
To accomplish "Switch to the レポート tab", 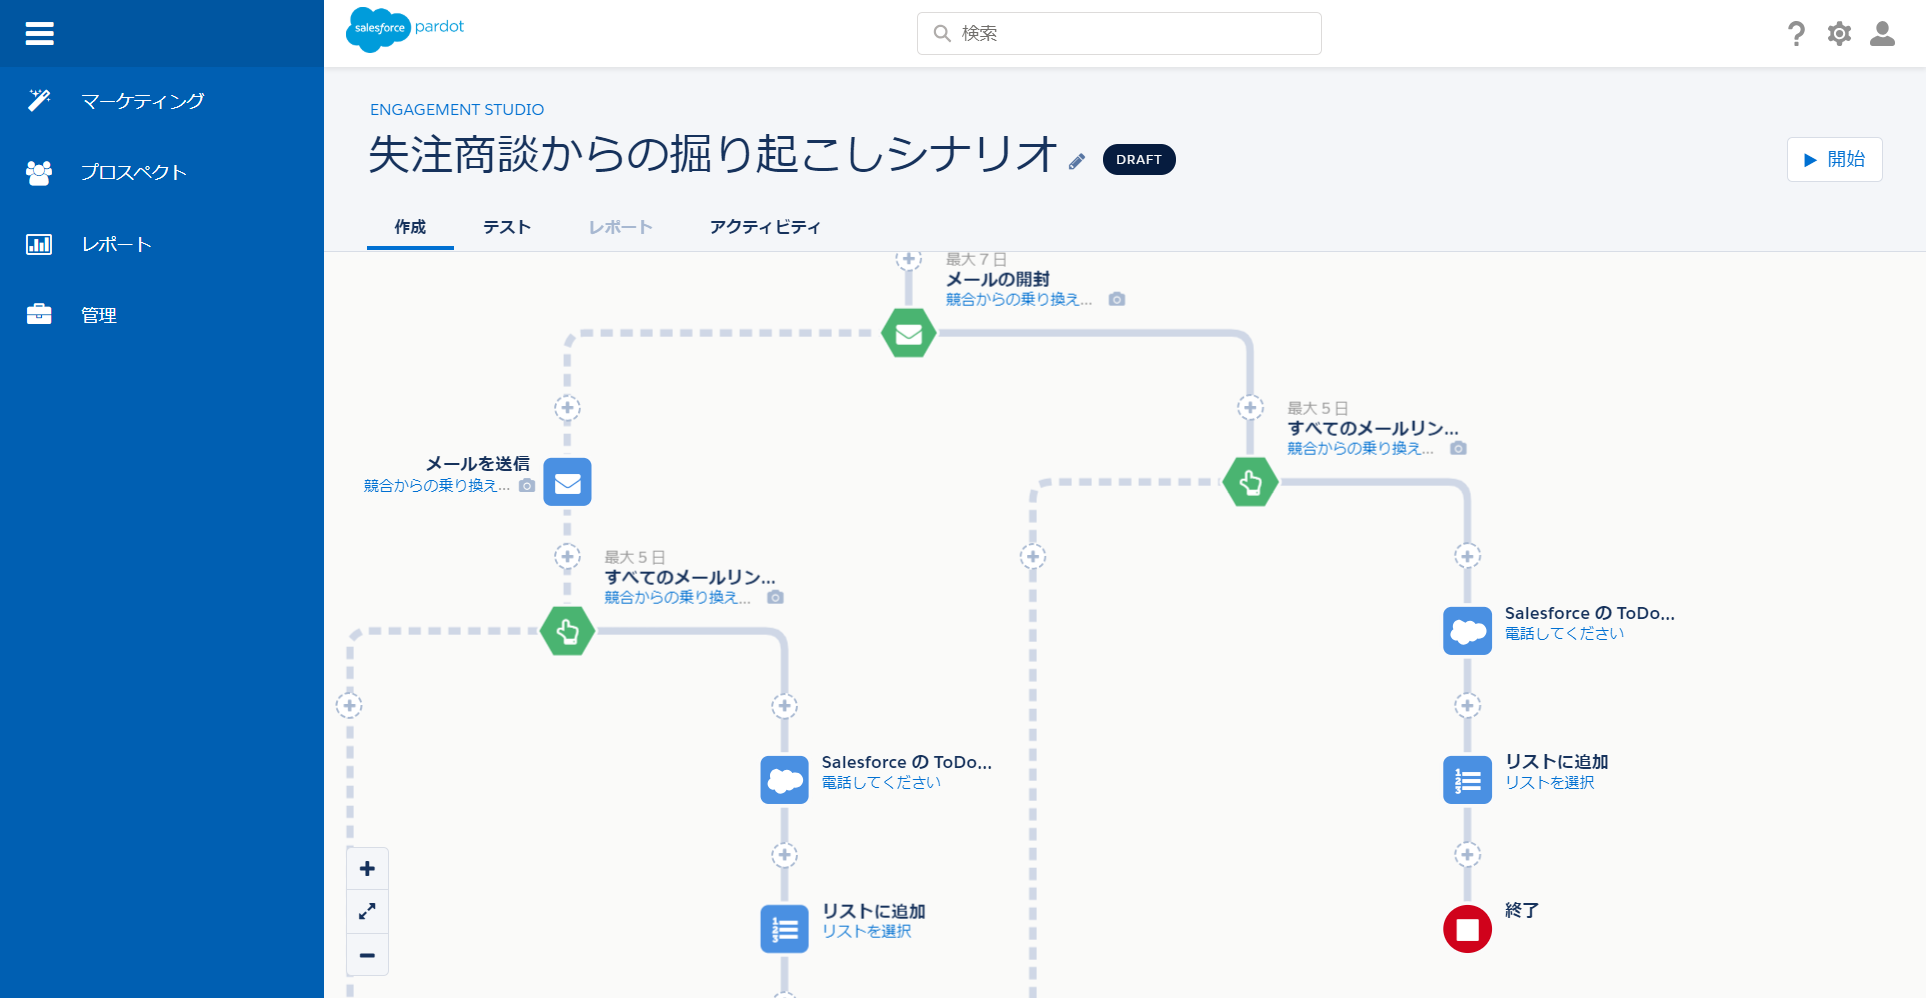I will [620, 227].
